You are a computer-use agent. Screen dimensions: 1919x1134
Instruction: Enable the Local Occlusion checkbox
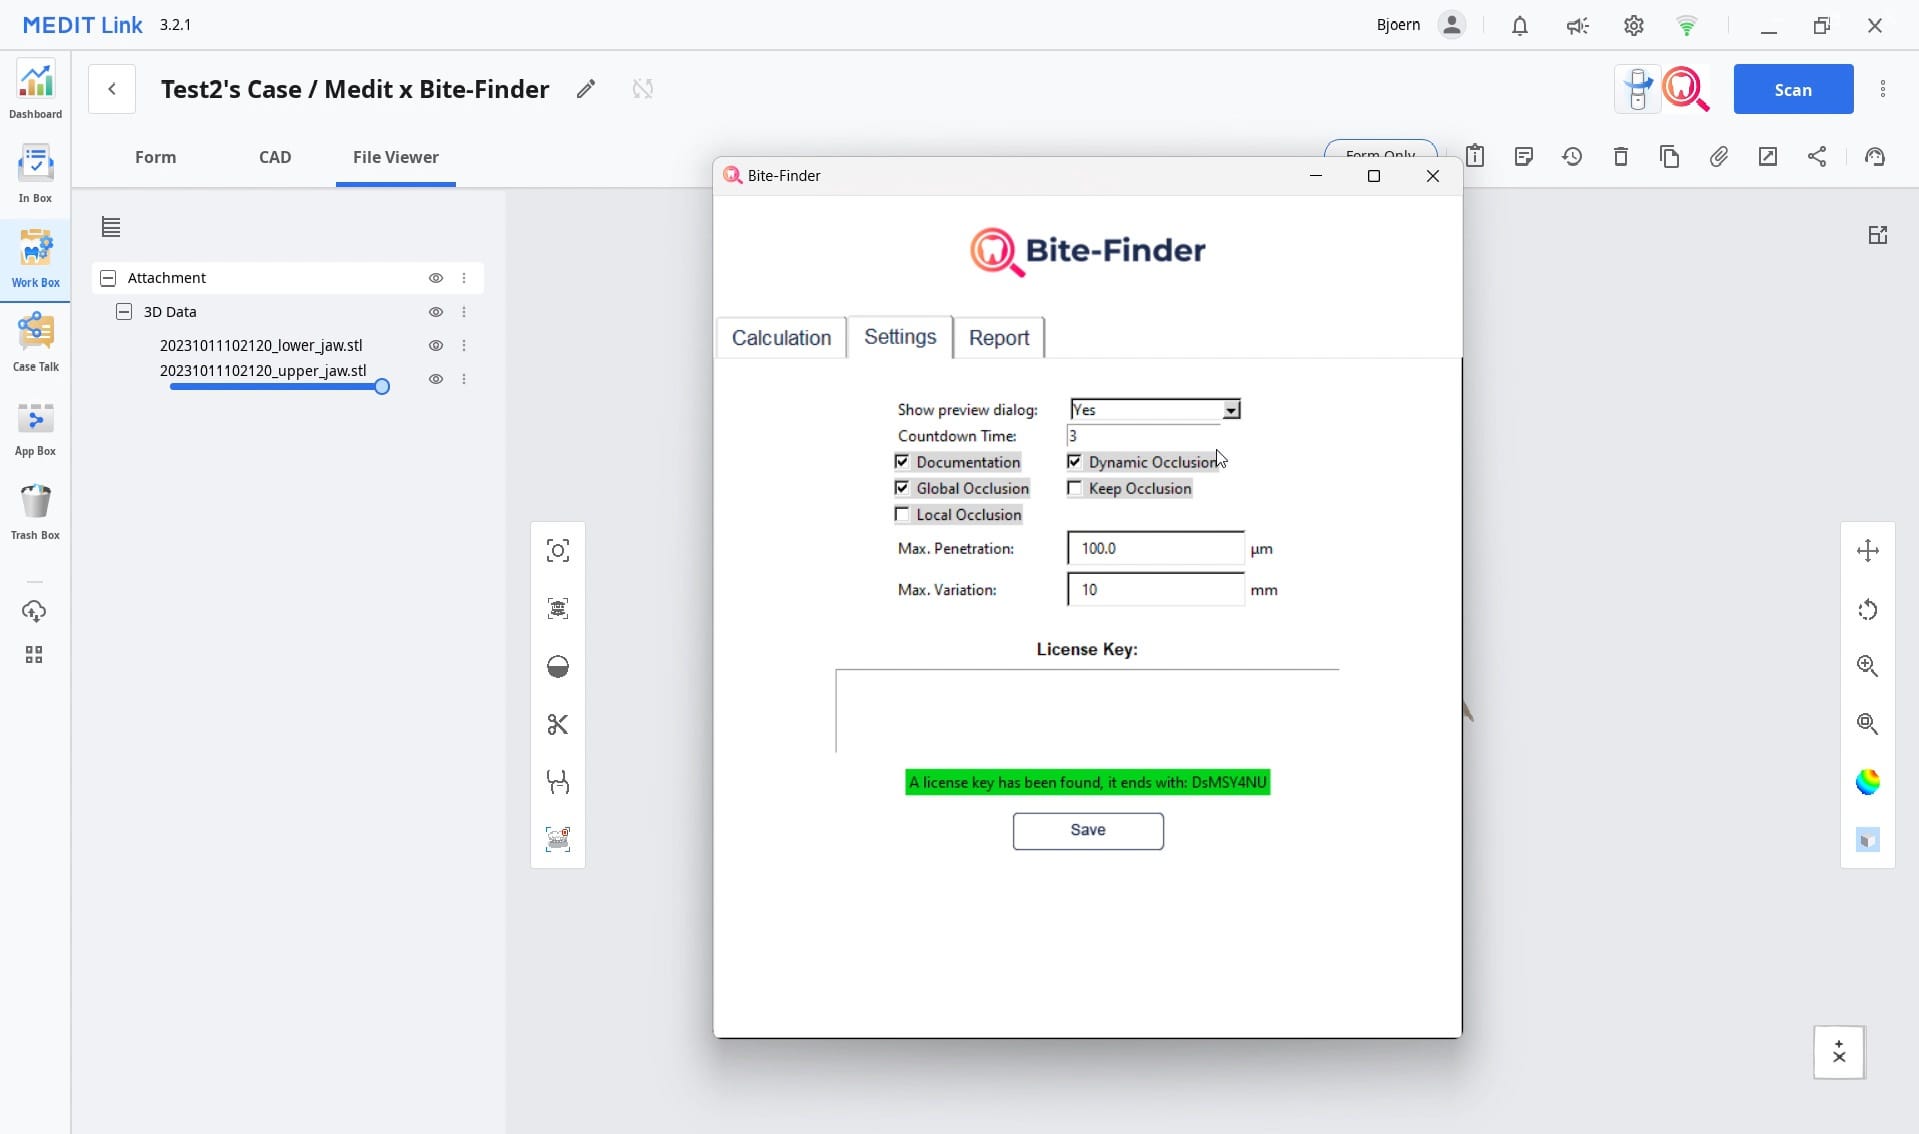(902, 514)
